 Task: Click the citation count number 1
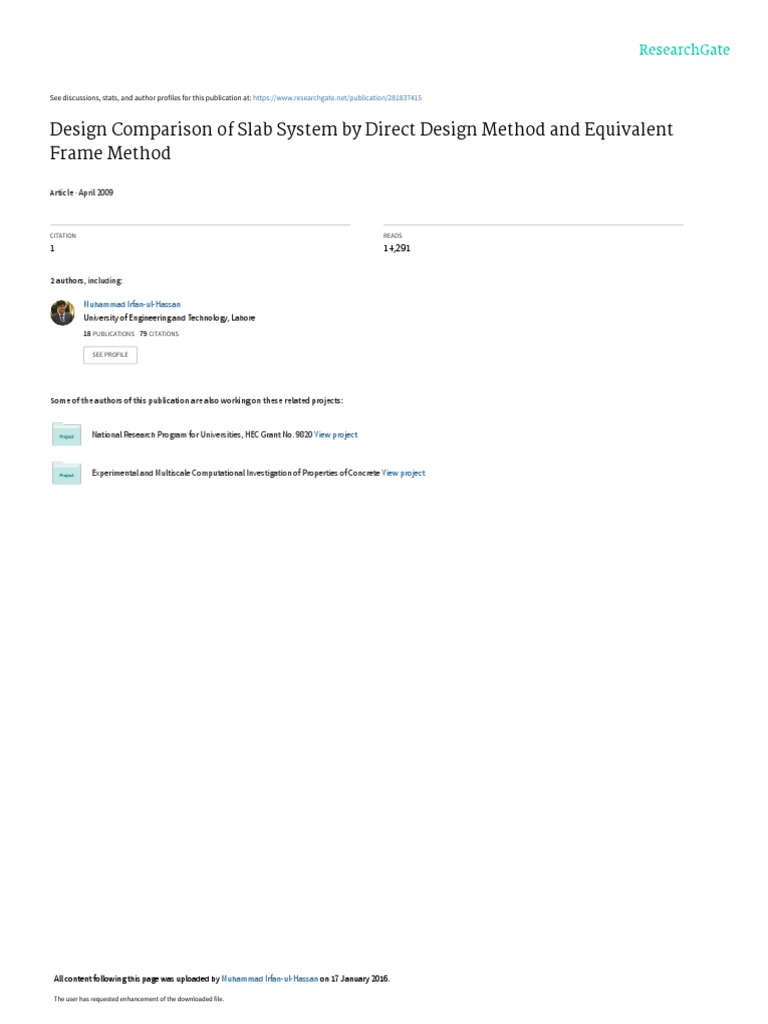[52, 248]
